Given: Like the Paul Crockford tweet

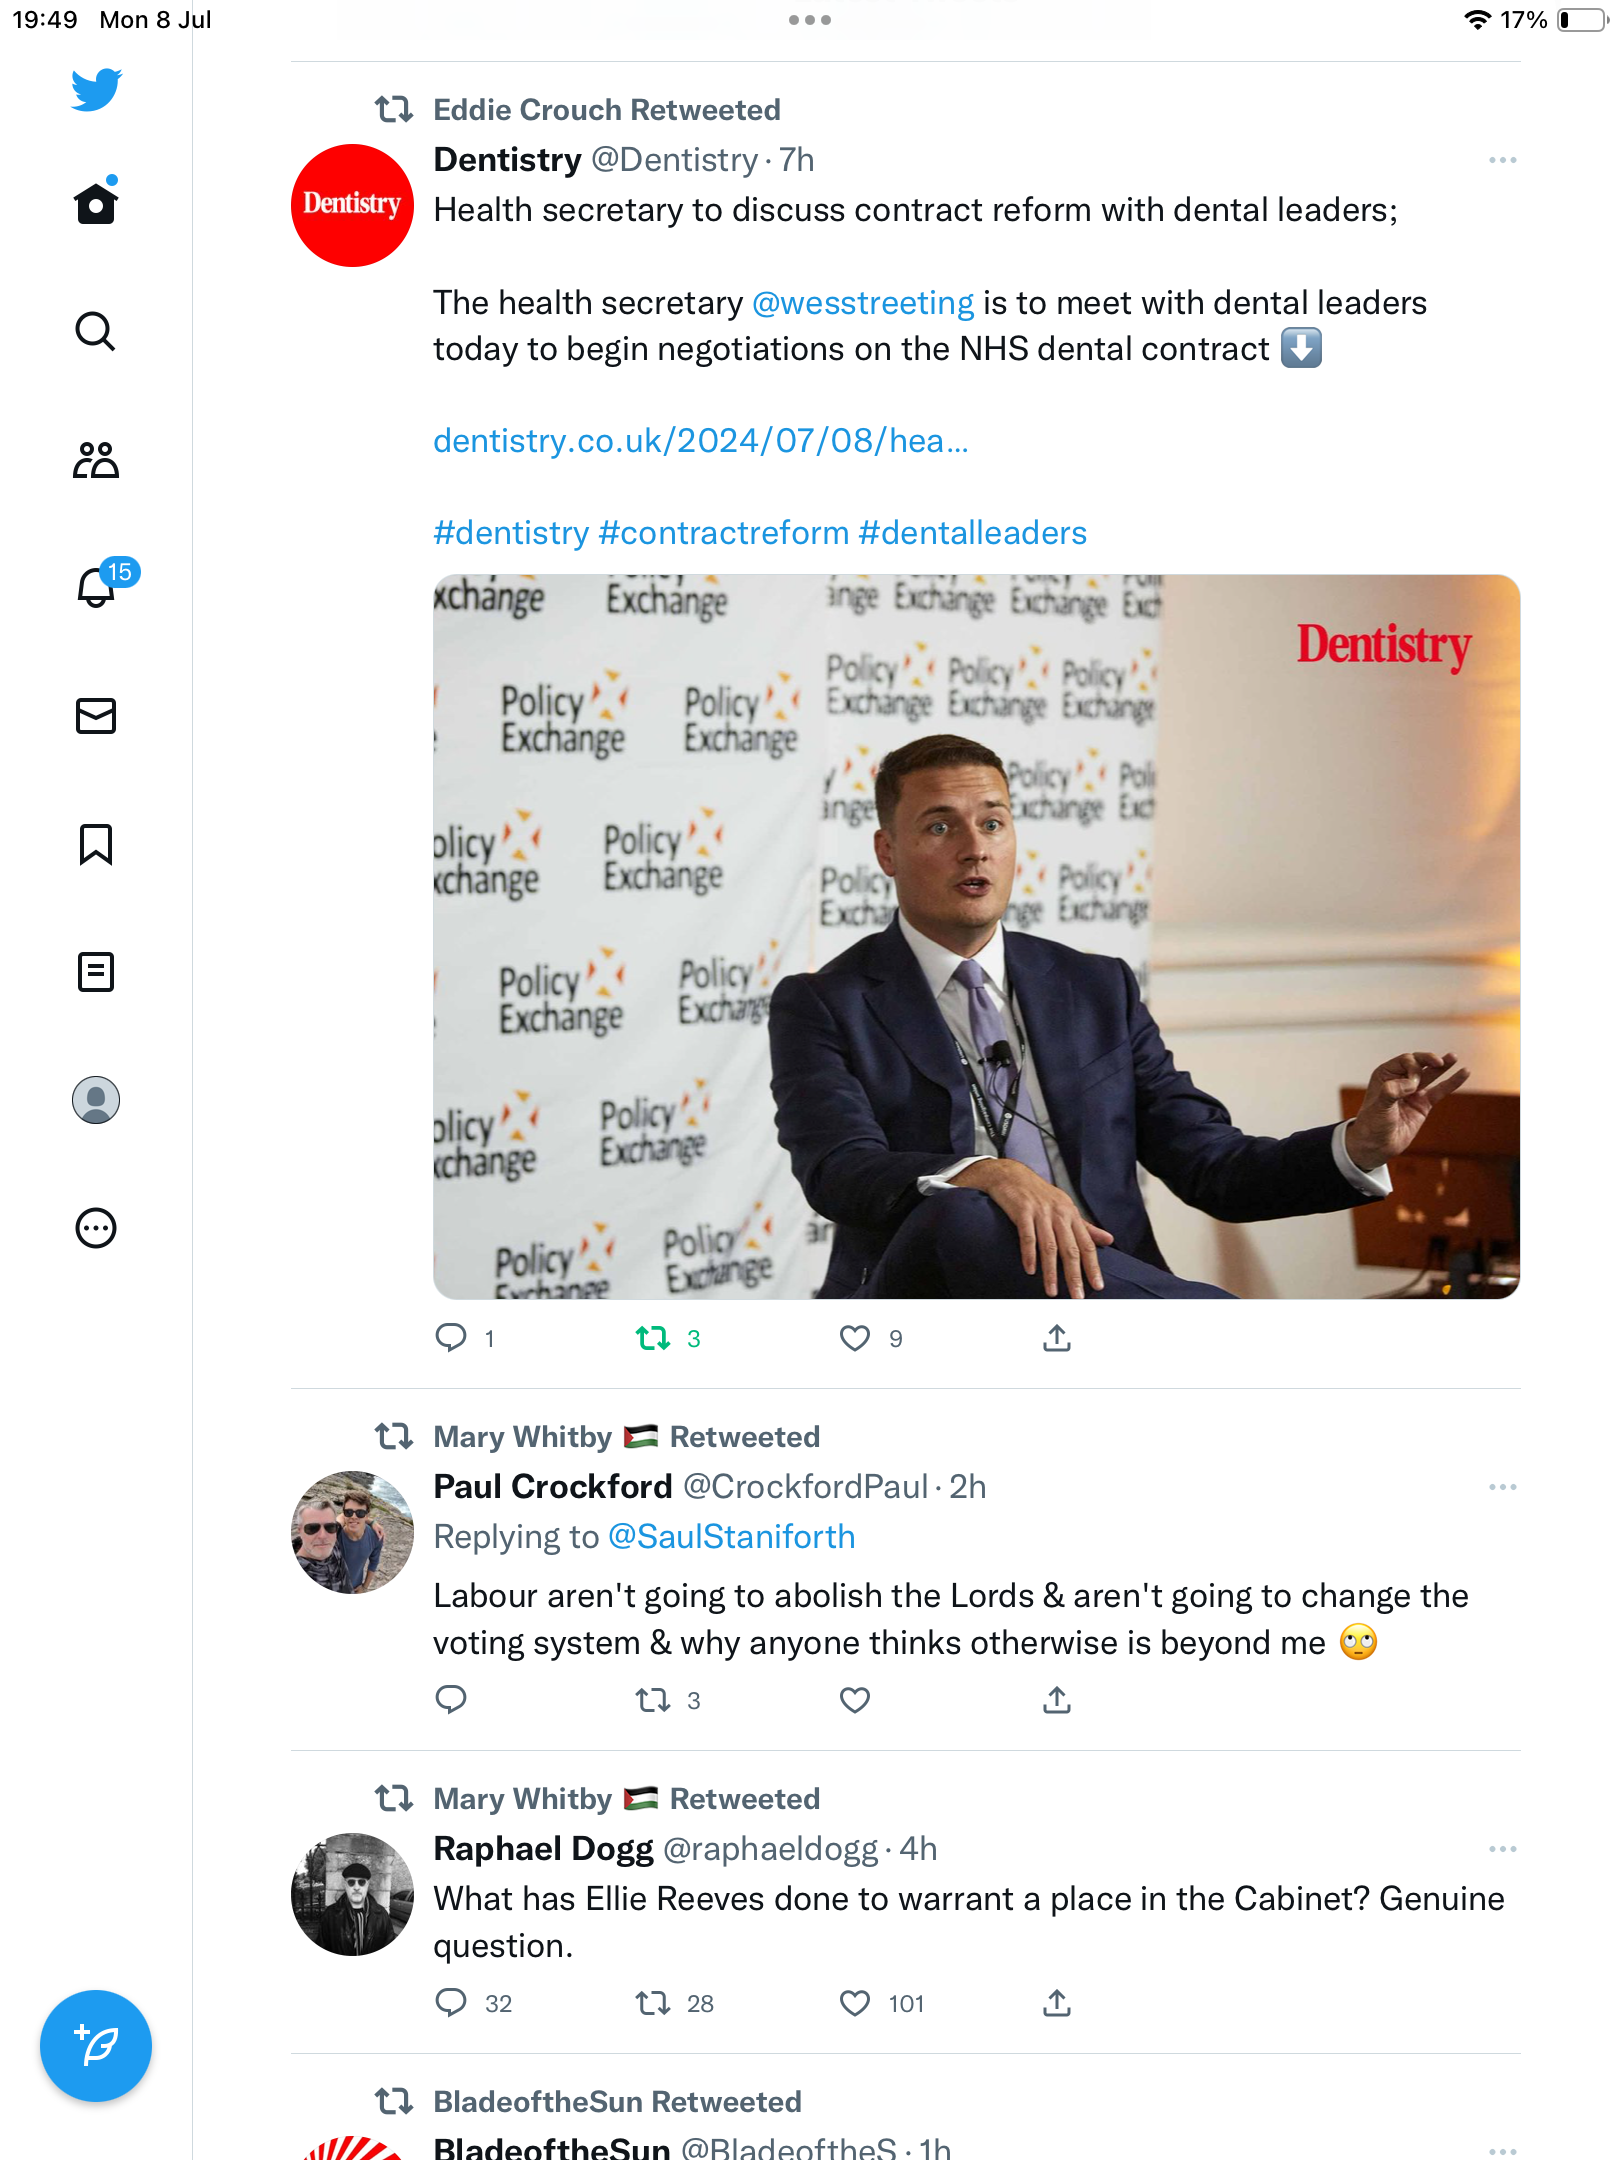Looking at the screenshot, I should pyautogui.click(x=855, y=1700).
